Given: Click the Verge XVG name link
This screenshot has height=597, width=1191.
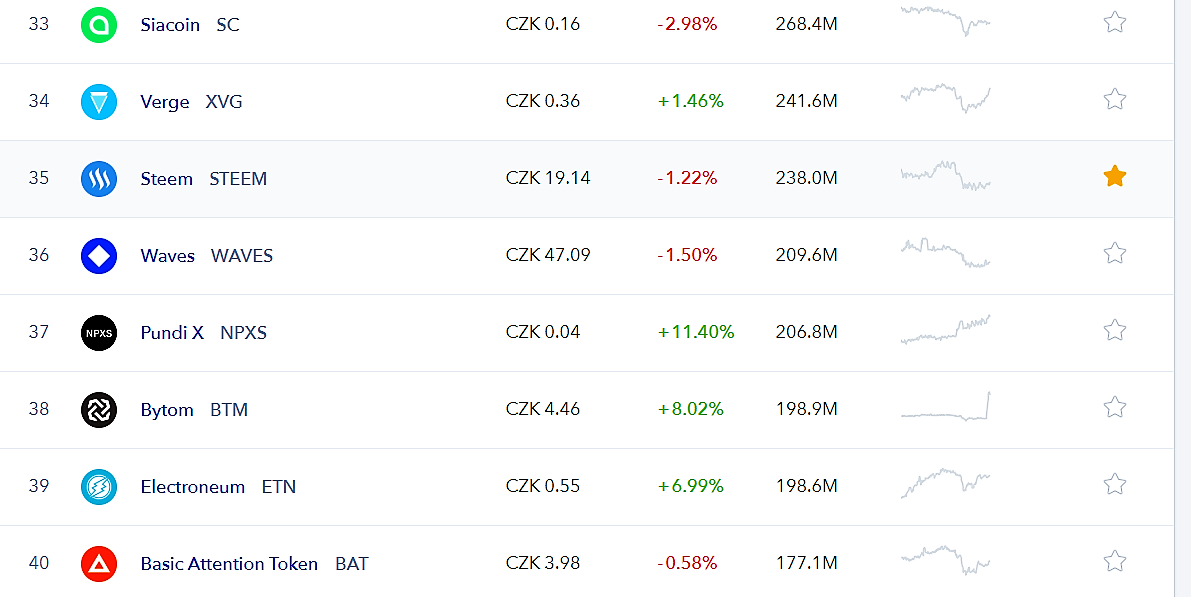Looking at the screenshot, I should point(165,102).
